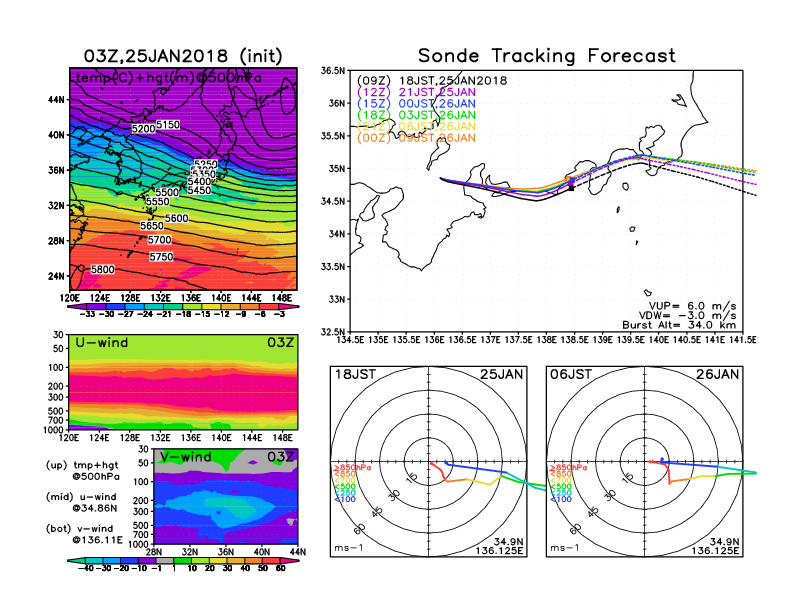The width and height of the screenshot is (792, 612).
Task: Click the '06JST' hodograph label
Action: click(x=571, y=375)
